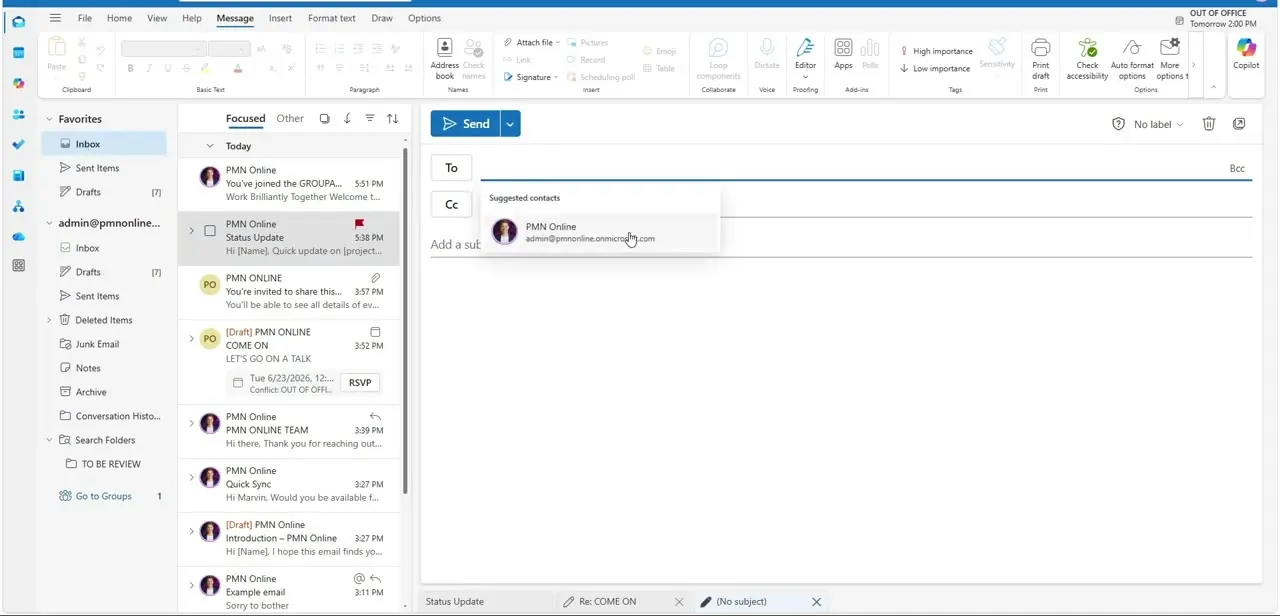
Task: Switch to the Focused inbox tab
Action: 245,119
